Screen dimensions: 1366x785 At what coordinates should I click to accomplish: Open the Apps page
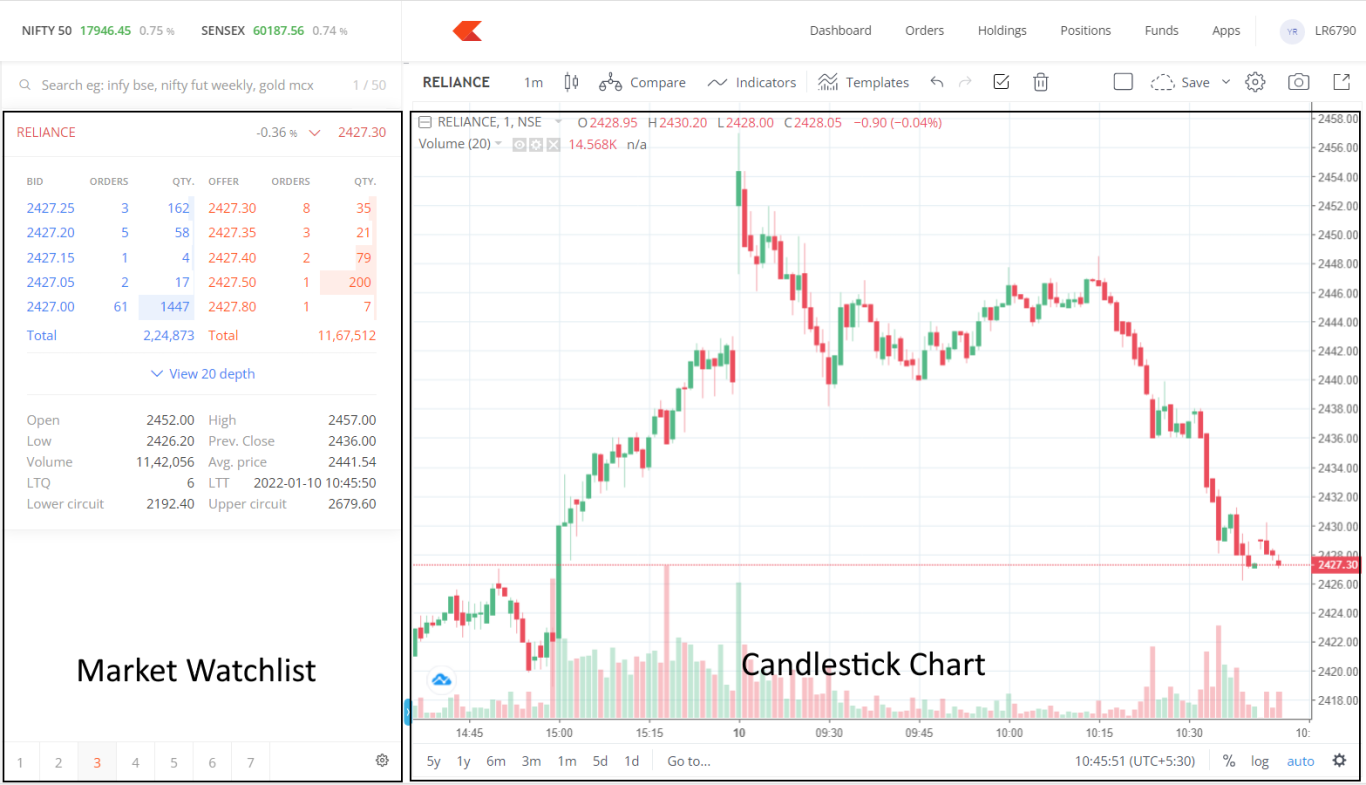pos(1226,31)
